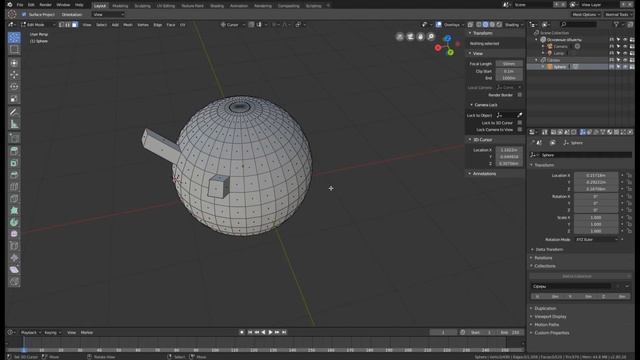Enable the Render Border checkbox
Screen dimensions: 640x360
[520, 95]
